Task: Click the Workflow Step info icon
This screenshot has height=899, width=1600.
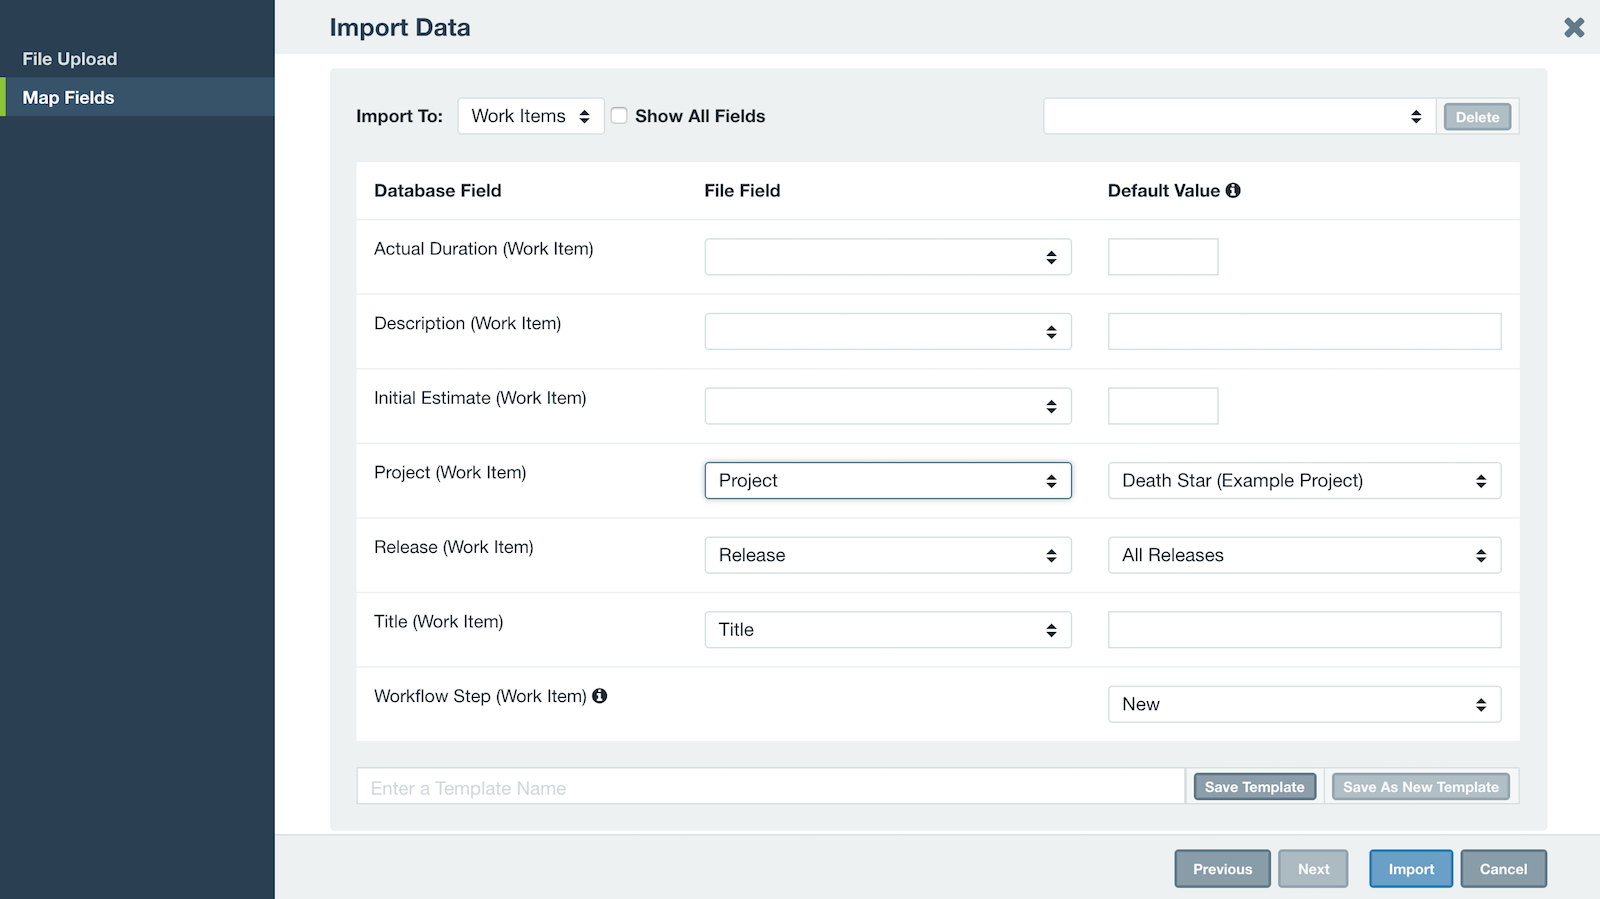Action: tap(600, 696)
